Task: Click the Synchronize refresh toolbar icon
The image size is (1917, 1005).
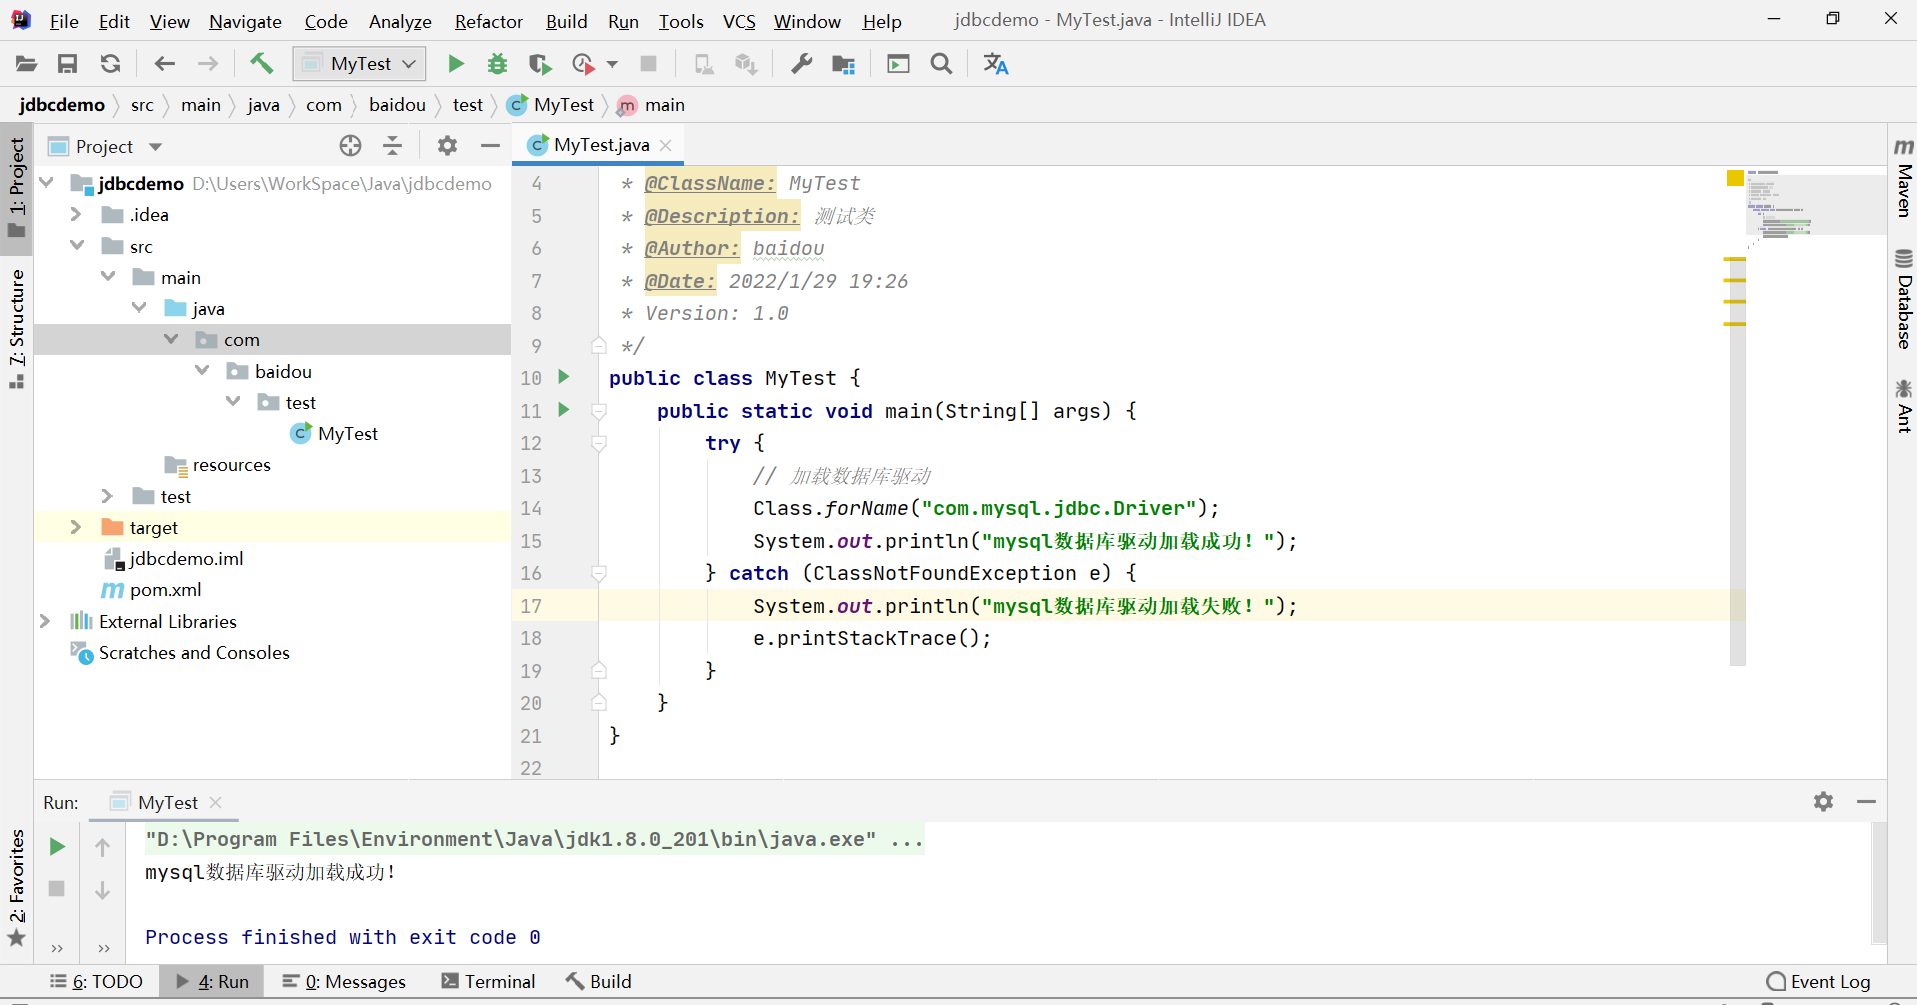Action: tap(111, 64)
